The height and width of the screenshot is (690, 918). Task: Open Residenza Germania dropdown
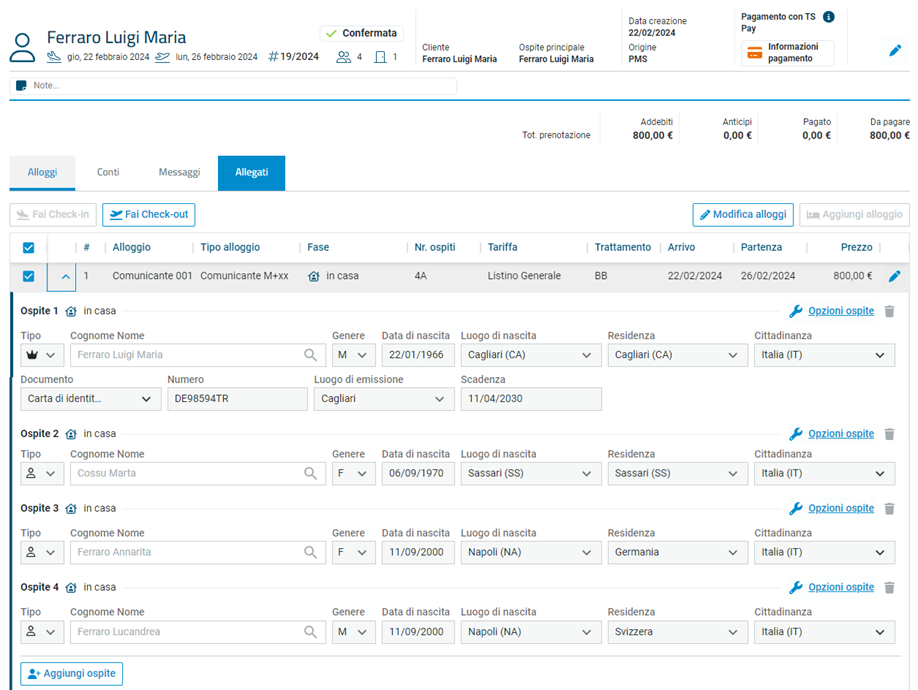(677, 552)
